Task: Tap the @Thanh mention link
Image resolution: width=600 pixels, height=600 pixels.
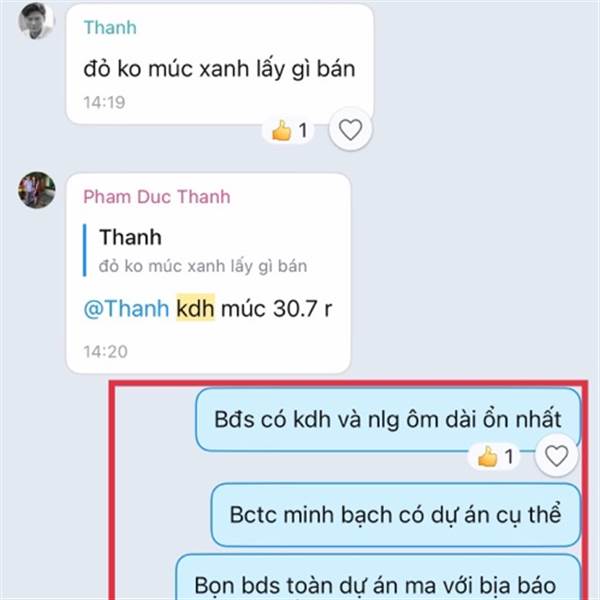Action: (126, 308)
